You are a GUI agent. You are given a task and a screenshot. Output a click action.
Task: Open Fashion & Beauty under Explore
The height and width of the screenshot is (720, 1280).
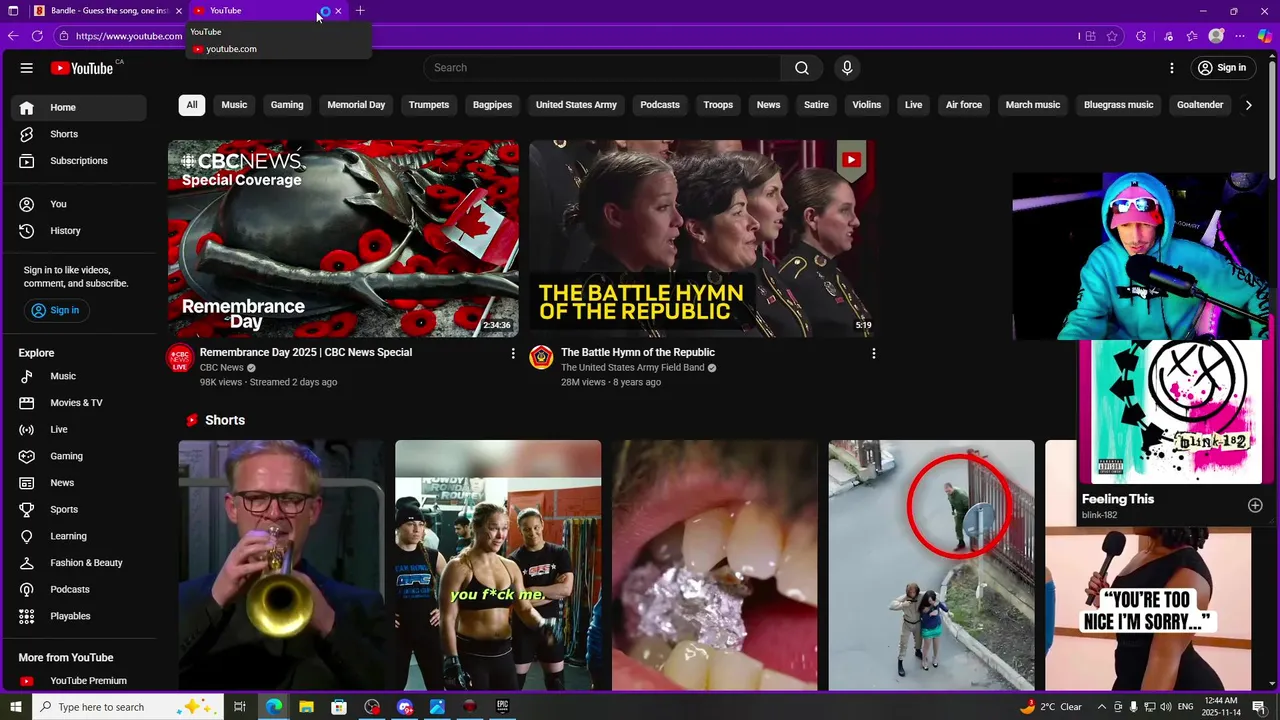(x=78, y=563)
